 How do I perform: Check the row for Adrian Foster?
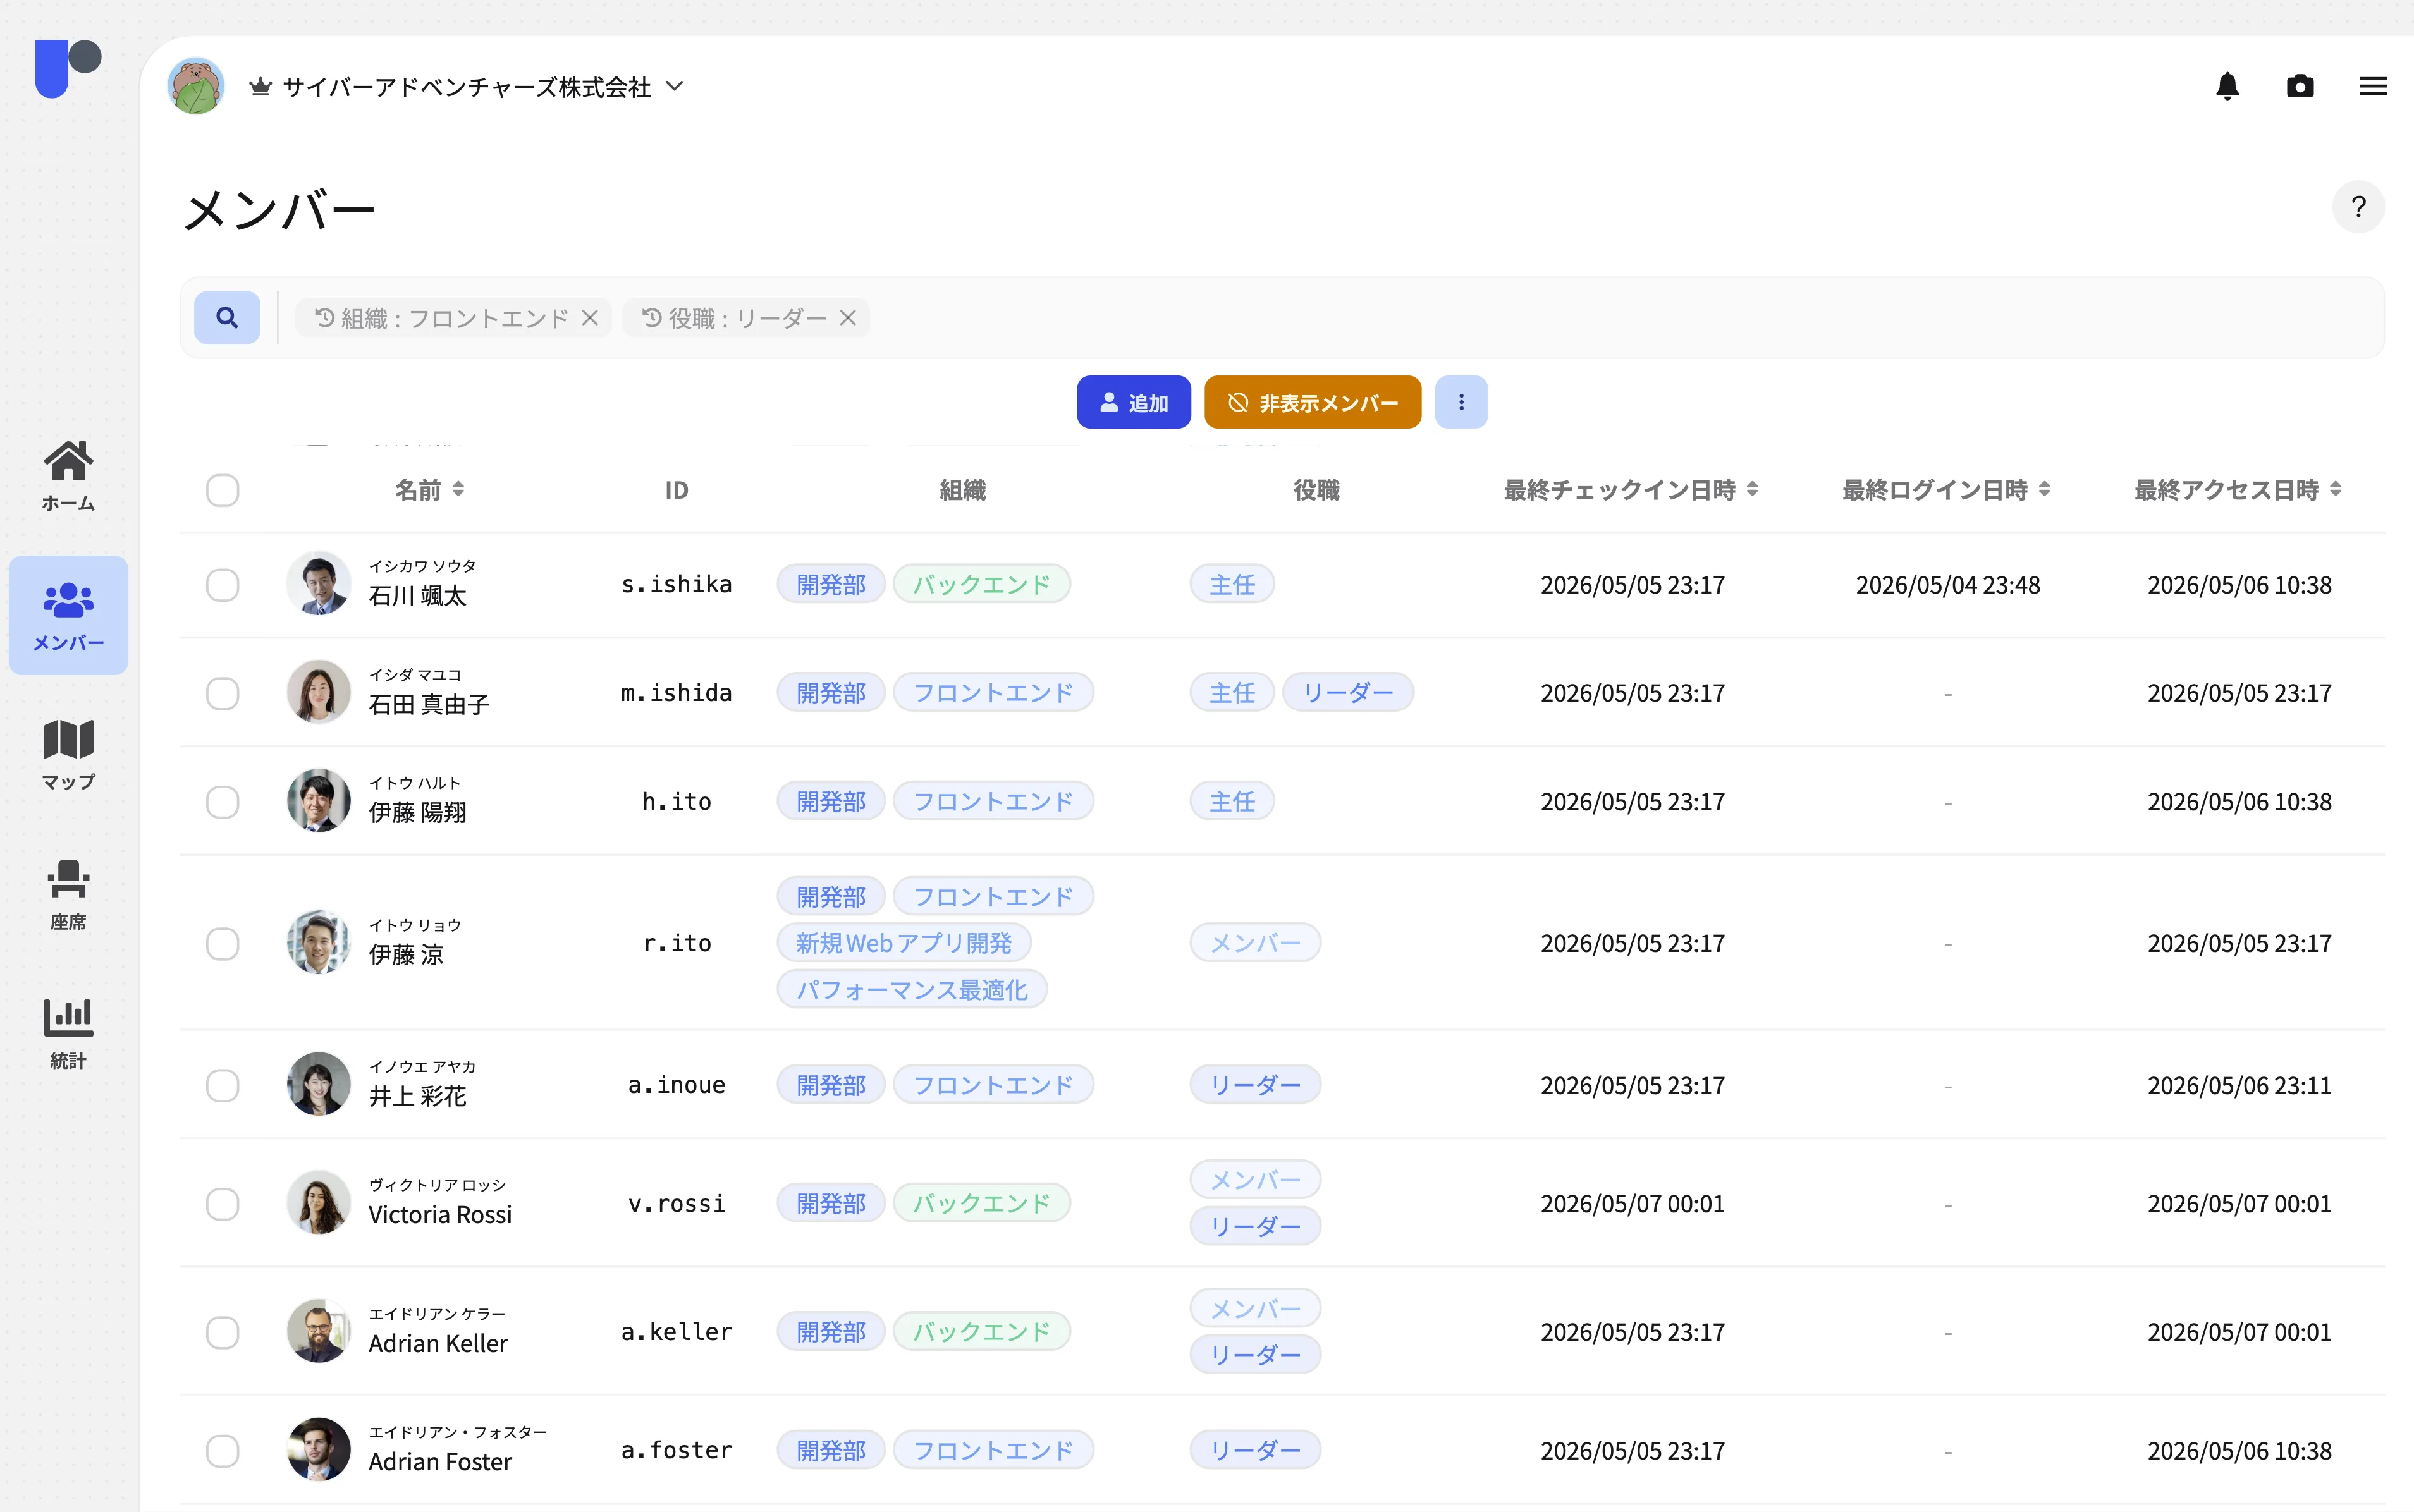(222, 1451)
